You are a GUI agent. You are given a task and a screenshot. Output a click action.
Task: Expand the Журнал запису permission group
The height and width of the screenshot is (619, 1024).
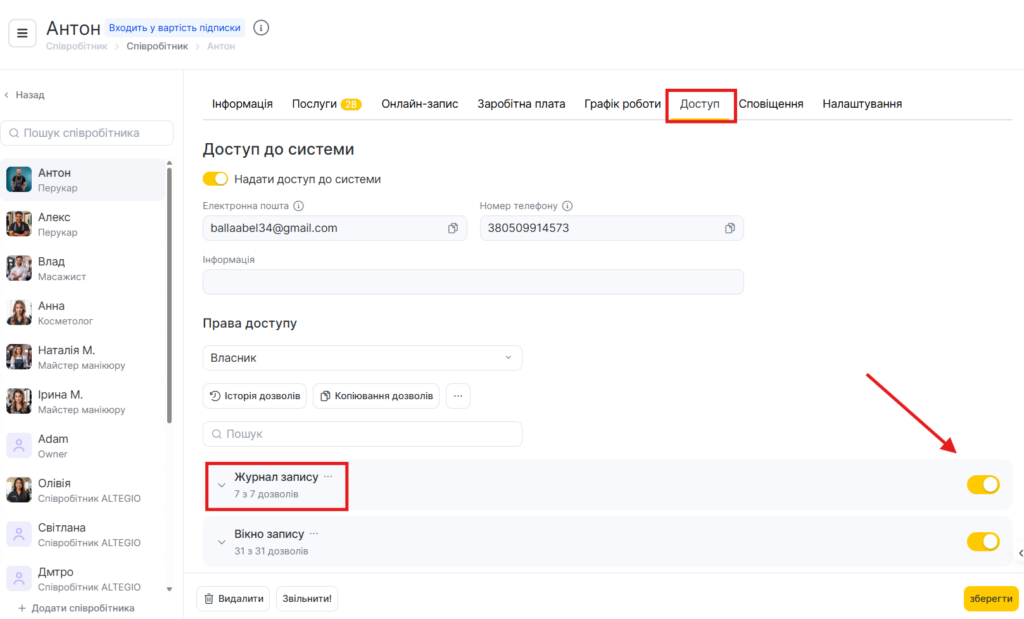click(222, 486)
